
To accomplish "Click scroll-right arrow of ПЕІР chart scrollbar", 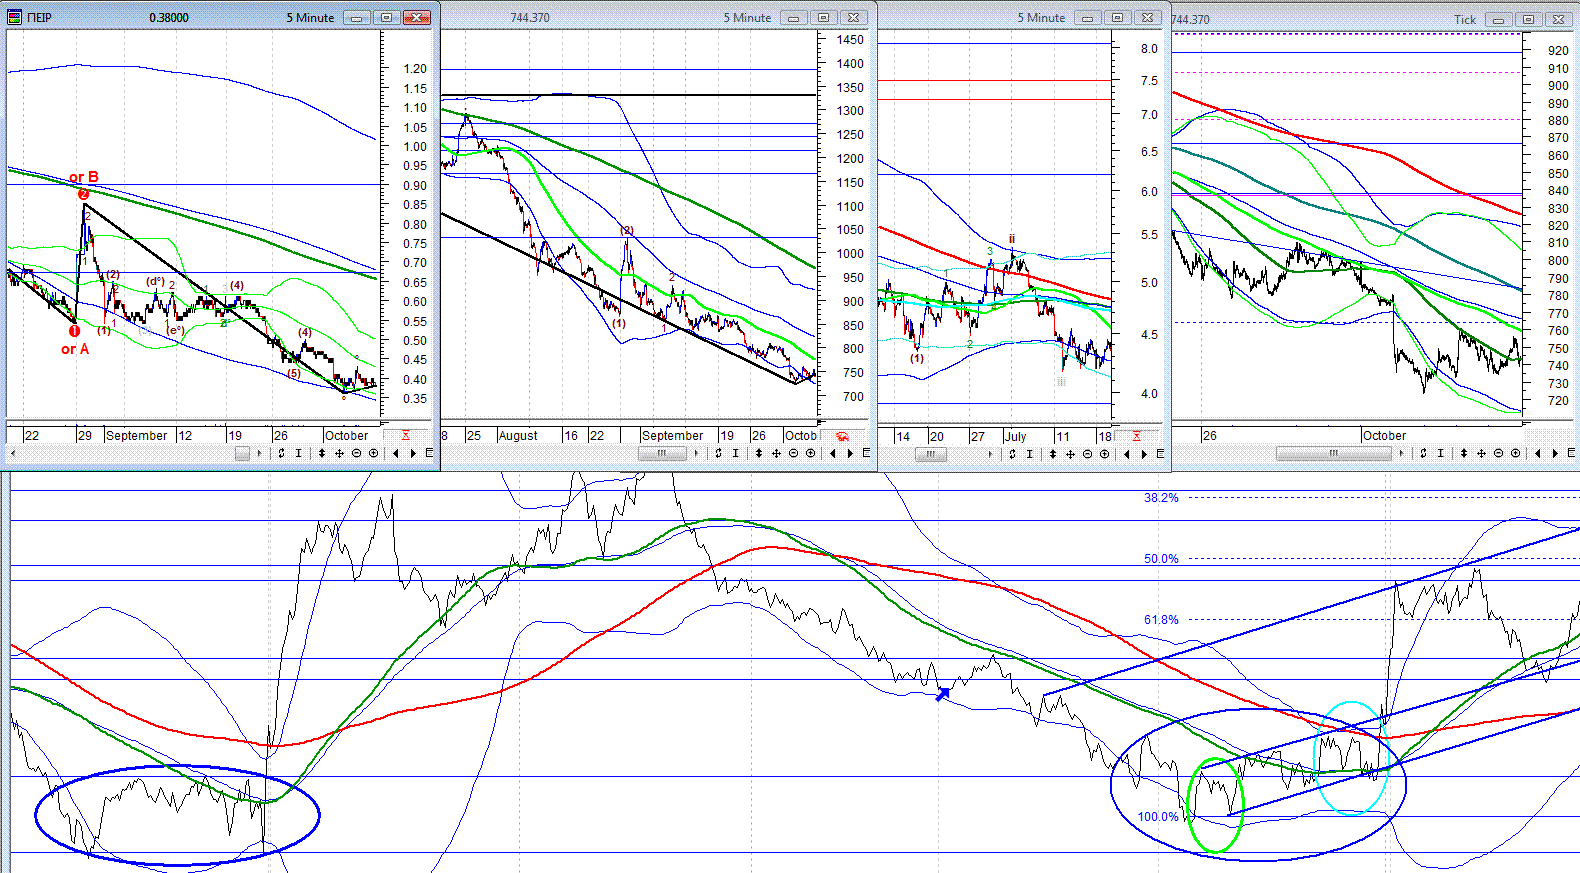I will [259, 453].
